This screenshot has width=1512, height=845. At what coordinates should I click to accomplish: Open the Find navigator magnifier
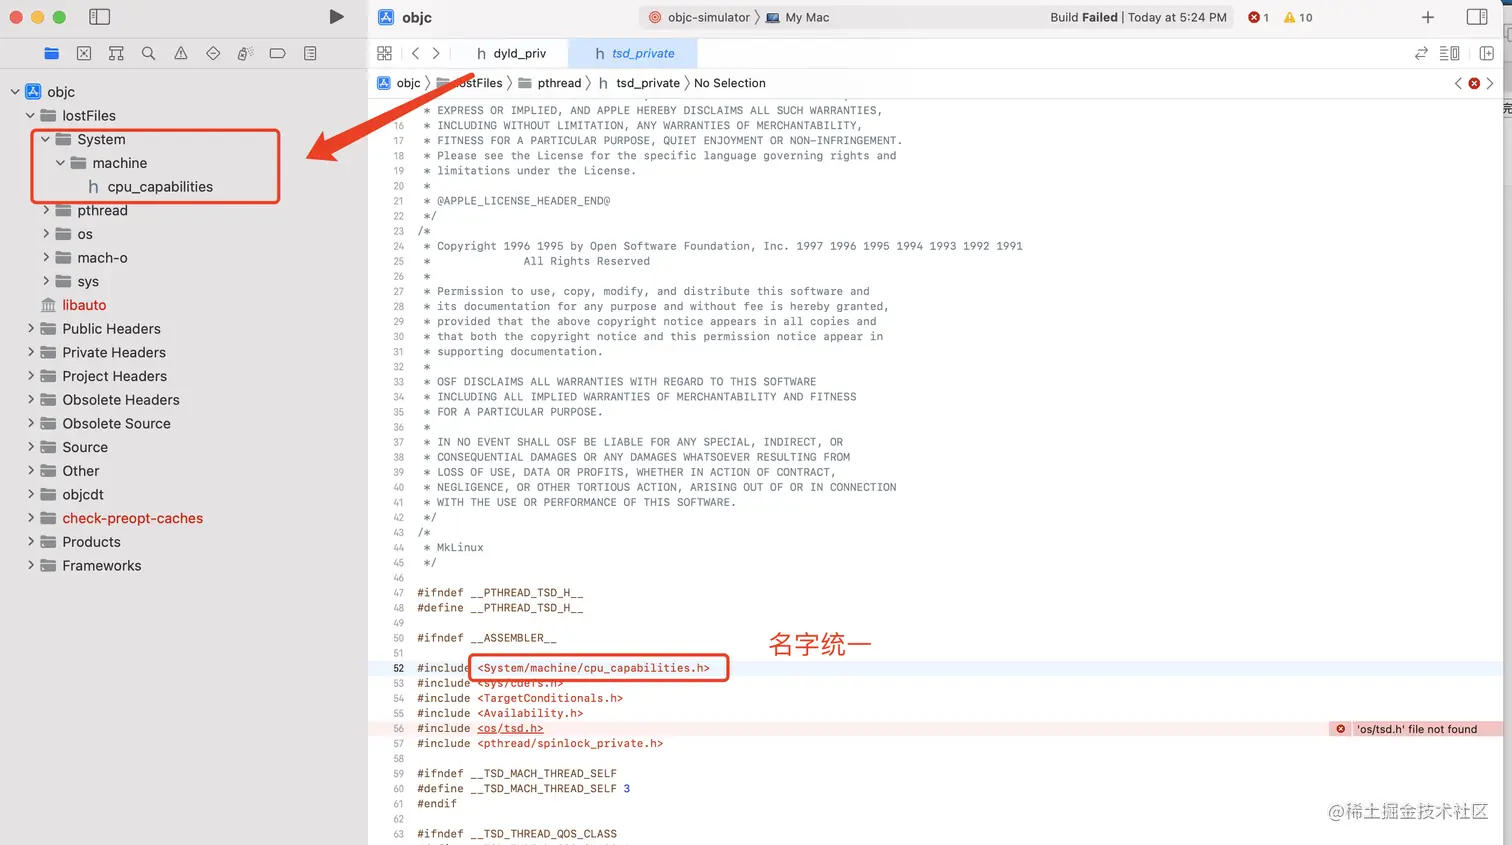point(148,53)
